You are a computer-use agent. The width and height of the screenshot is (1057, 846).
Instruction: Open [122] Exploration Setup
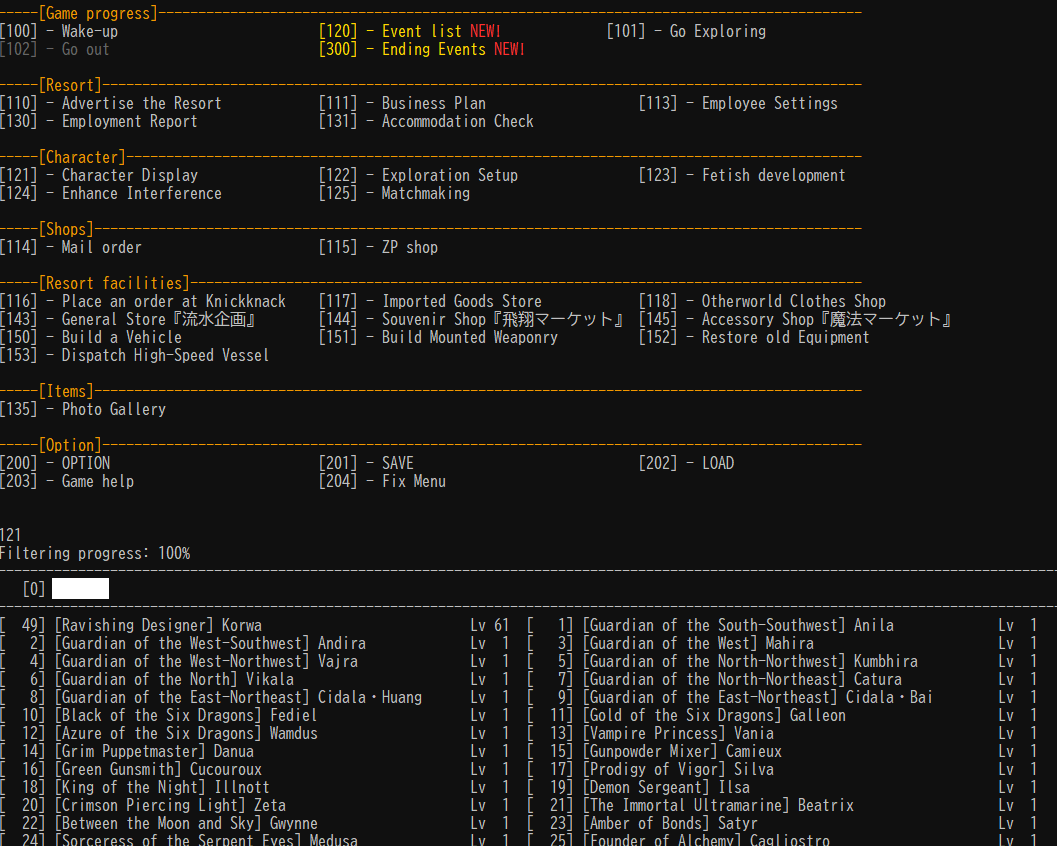pos(419,175)
